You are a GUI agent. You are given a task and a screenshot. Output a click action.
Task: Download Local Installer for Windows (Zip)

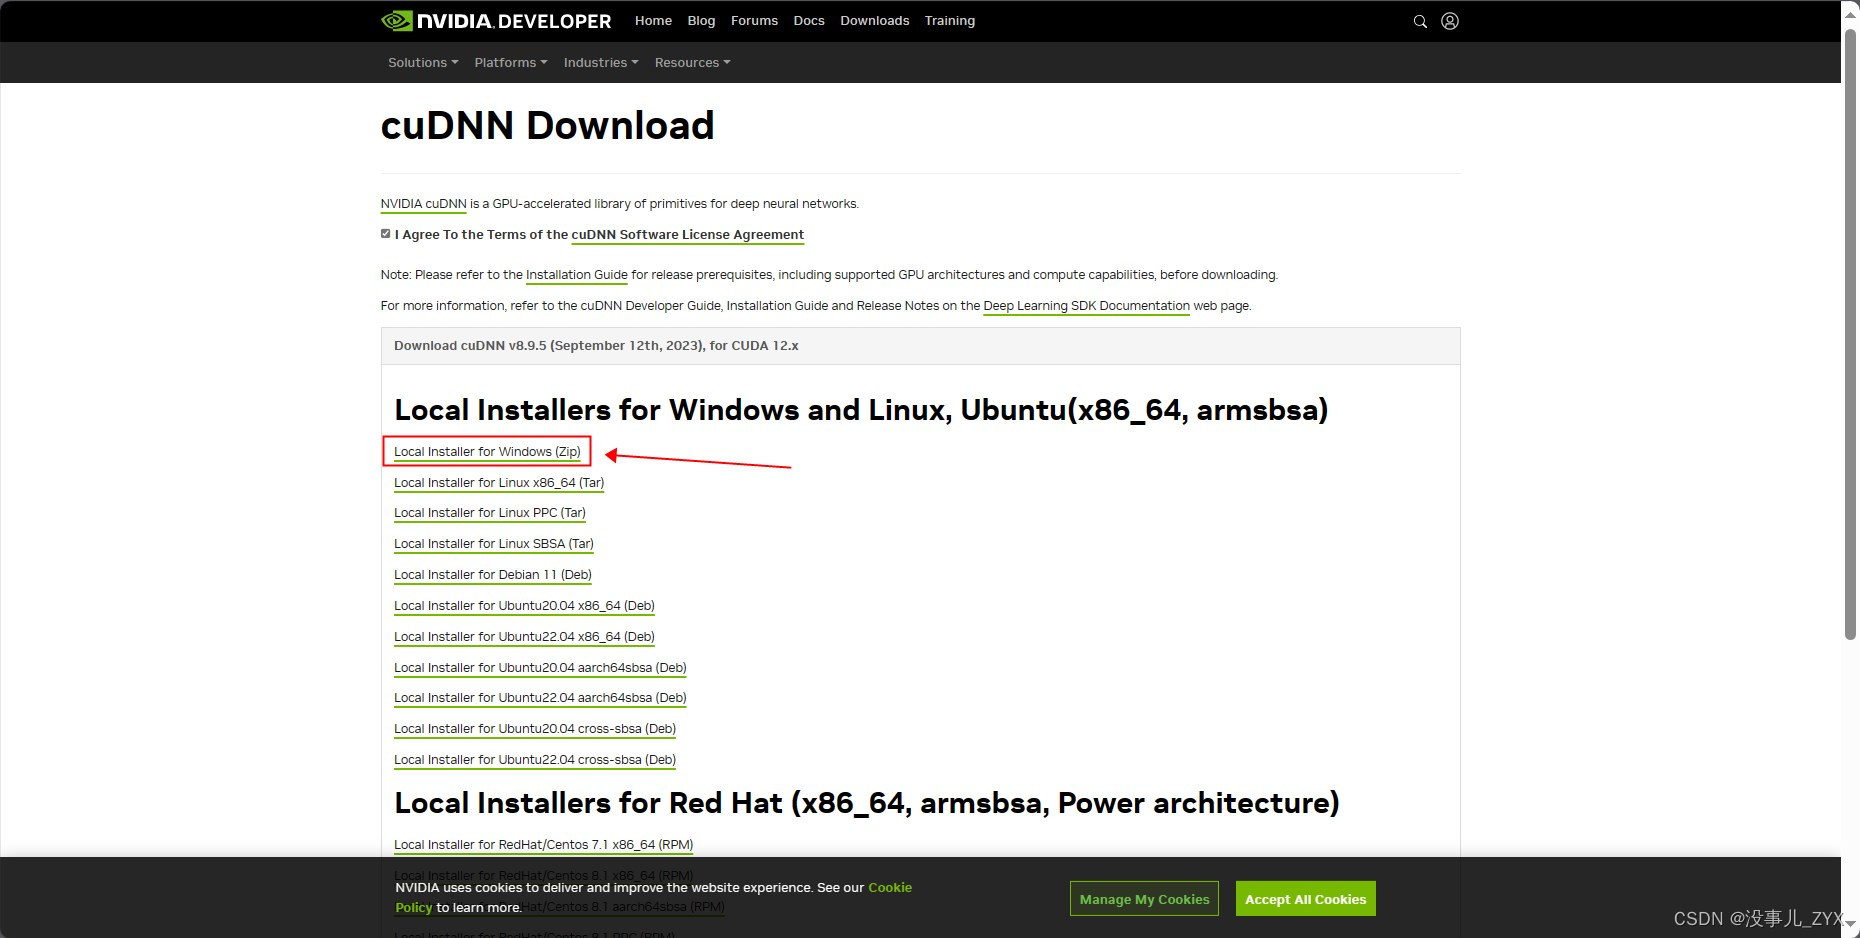click(x=487, y=452)
